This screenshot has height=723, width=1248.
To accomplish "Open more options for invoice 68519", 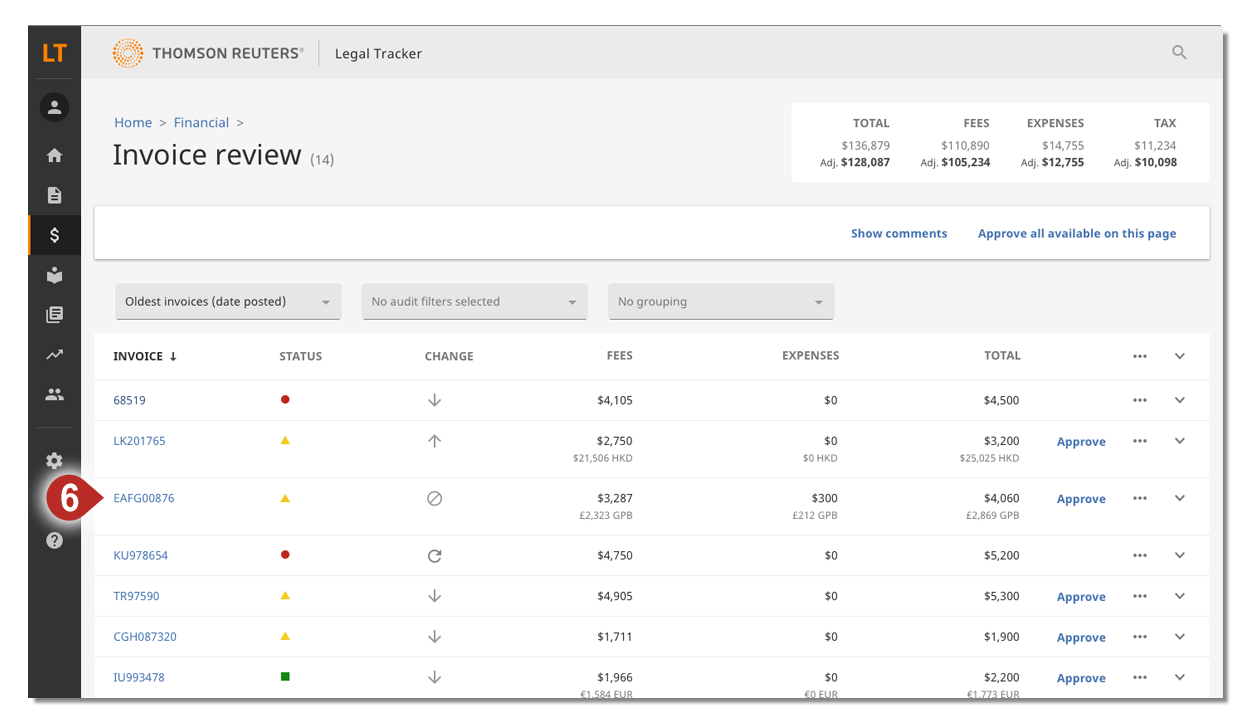I will (x=1139, y=400).
